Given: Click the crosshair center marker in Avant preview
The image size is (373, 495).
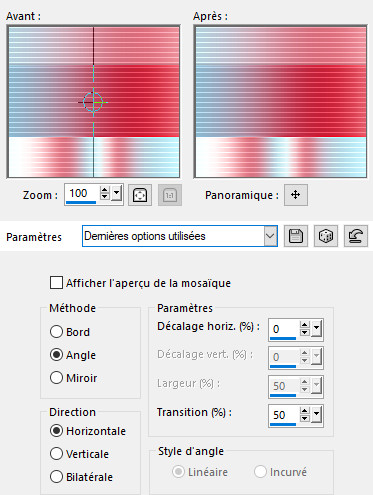Looking at the screenshot, I should tap(93, 102).
